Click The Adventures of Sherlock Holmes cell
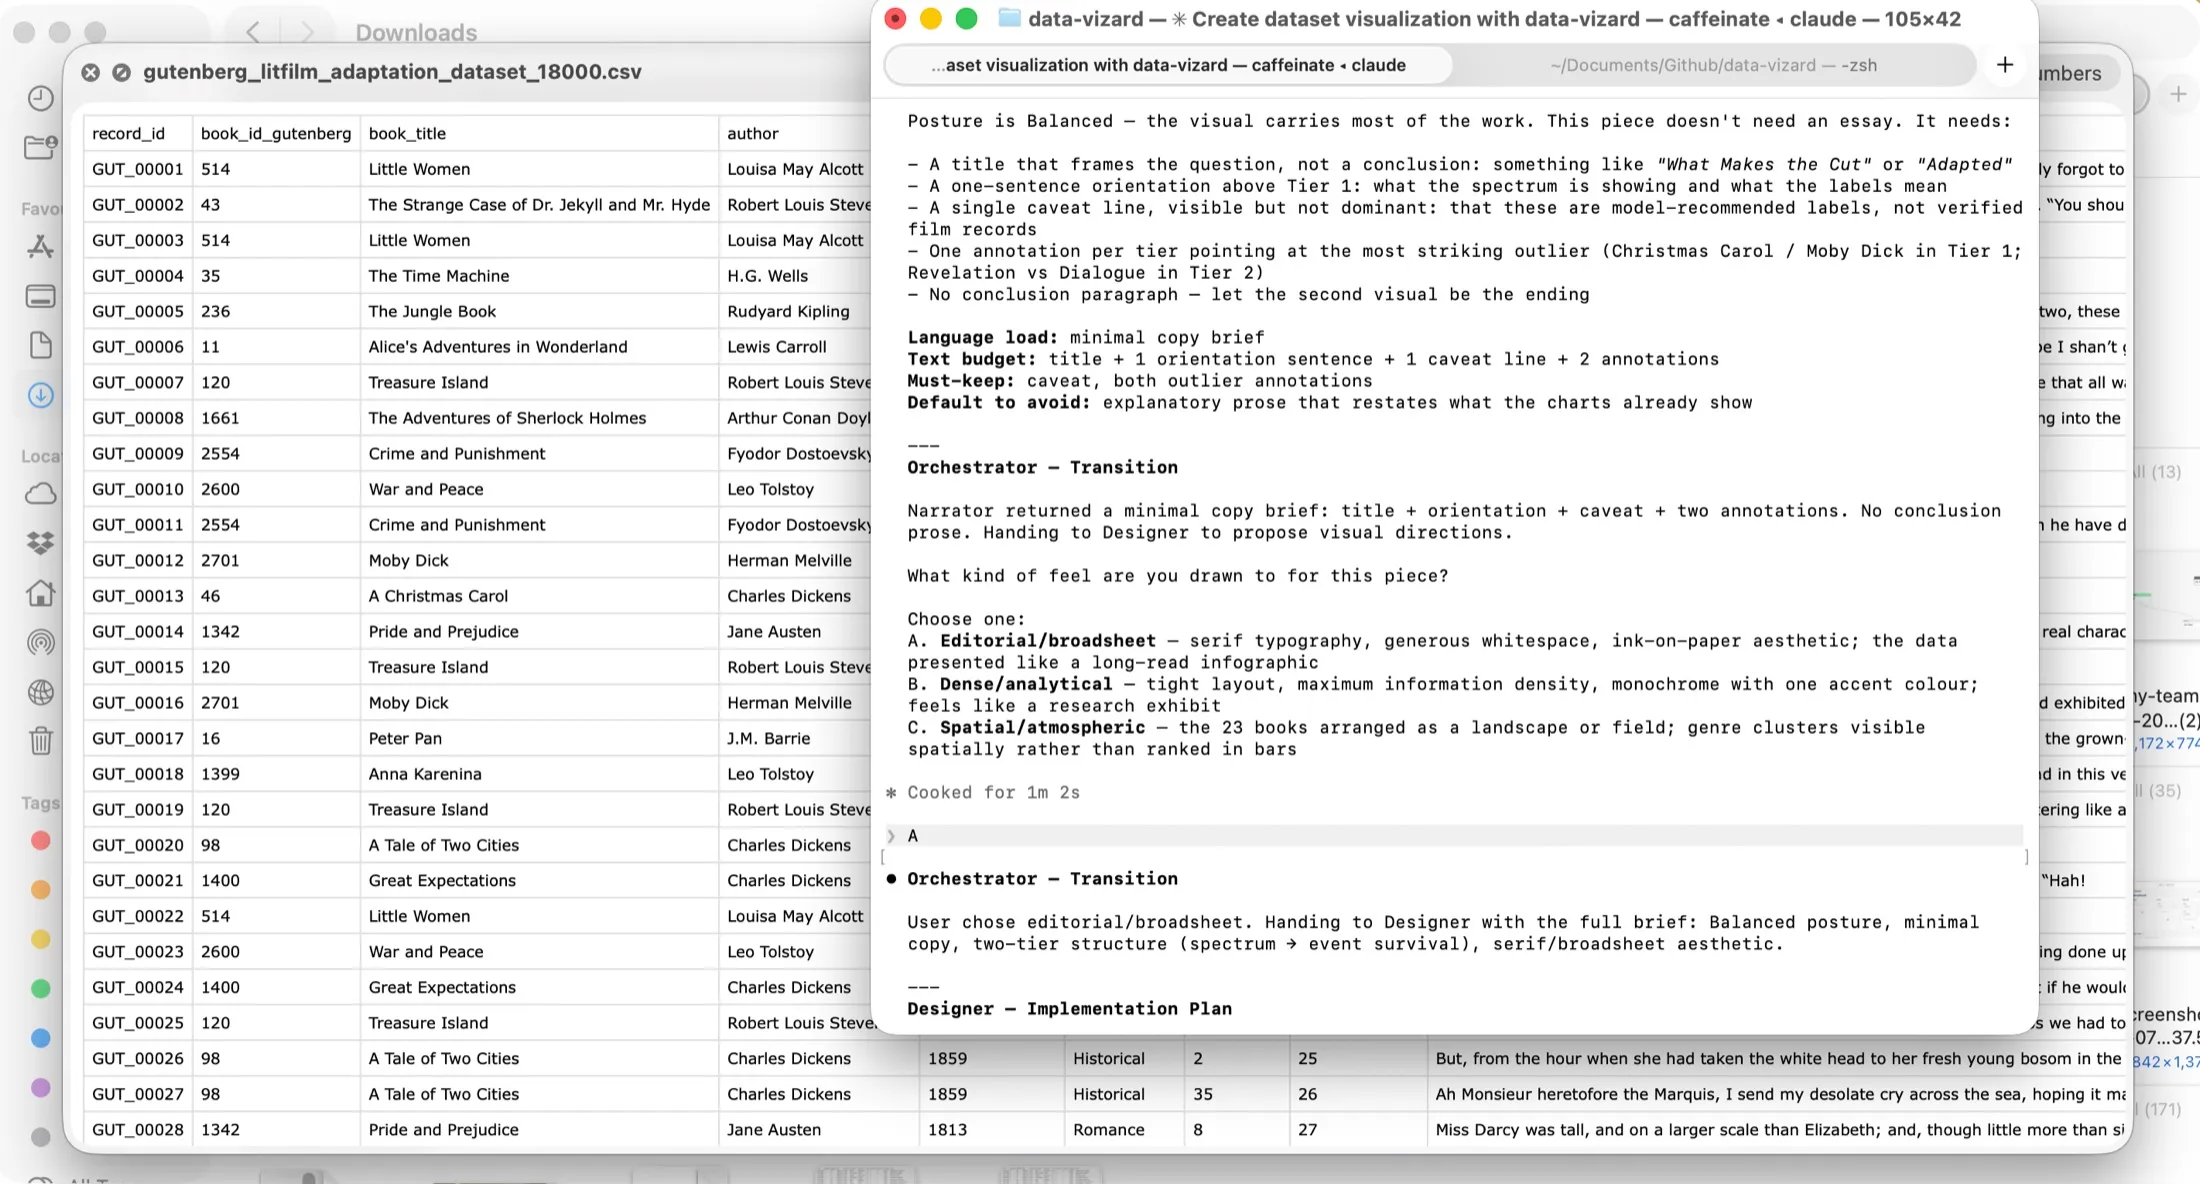Screen dimensions: 2200x1184 point(539,418)
